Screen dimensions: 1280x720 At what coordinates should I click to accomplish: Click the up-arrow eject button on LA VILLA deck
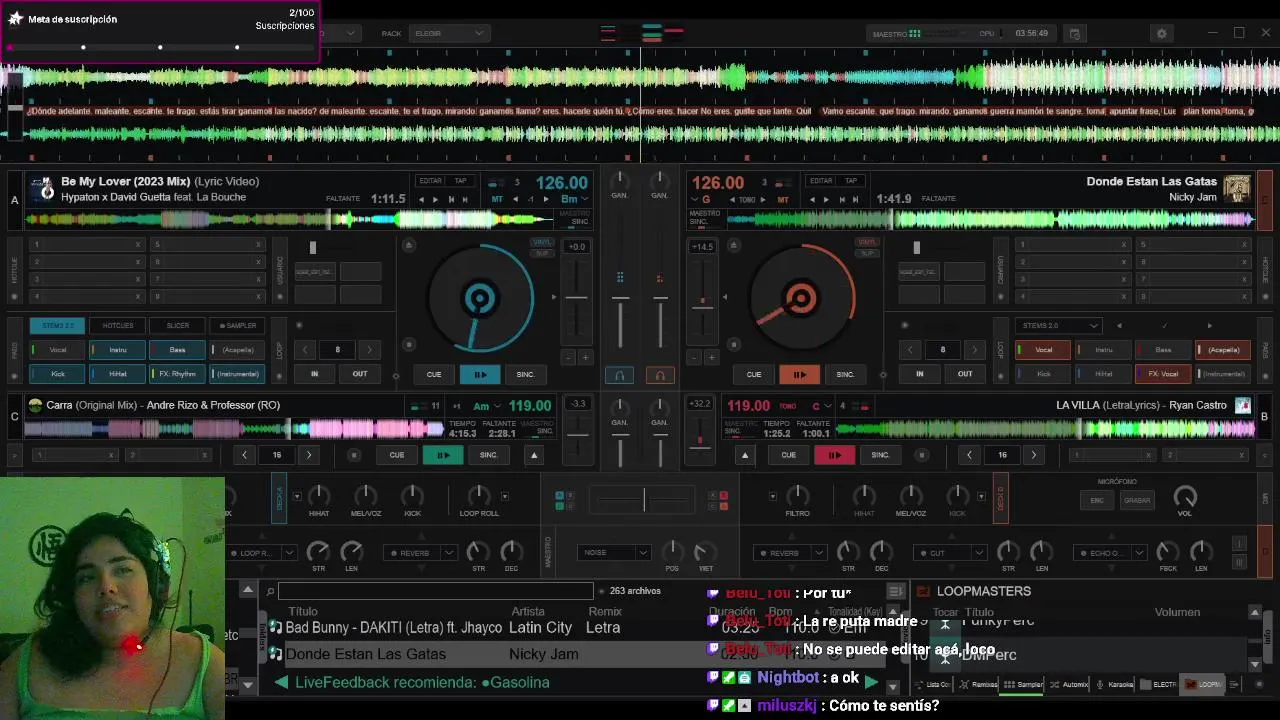[x=744, y=455]
